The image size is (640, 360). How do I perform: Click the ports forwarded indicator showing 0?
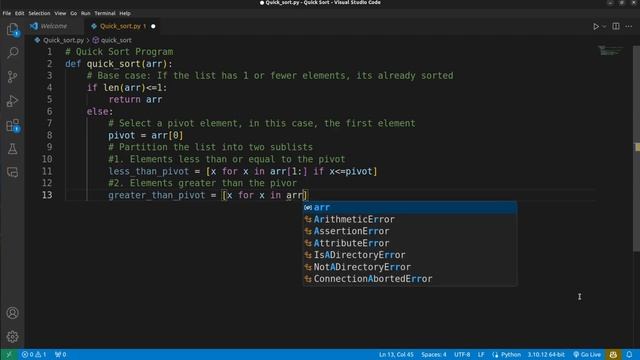click(x=60, y=354)
